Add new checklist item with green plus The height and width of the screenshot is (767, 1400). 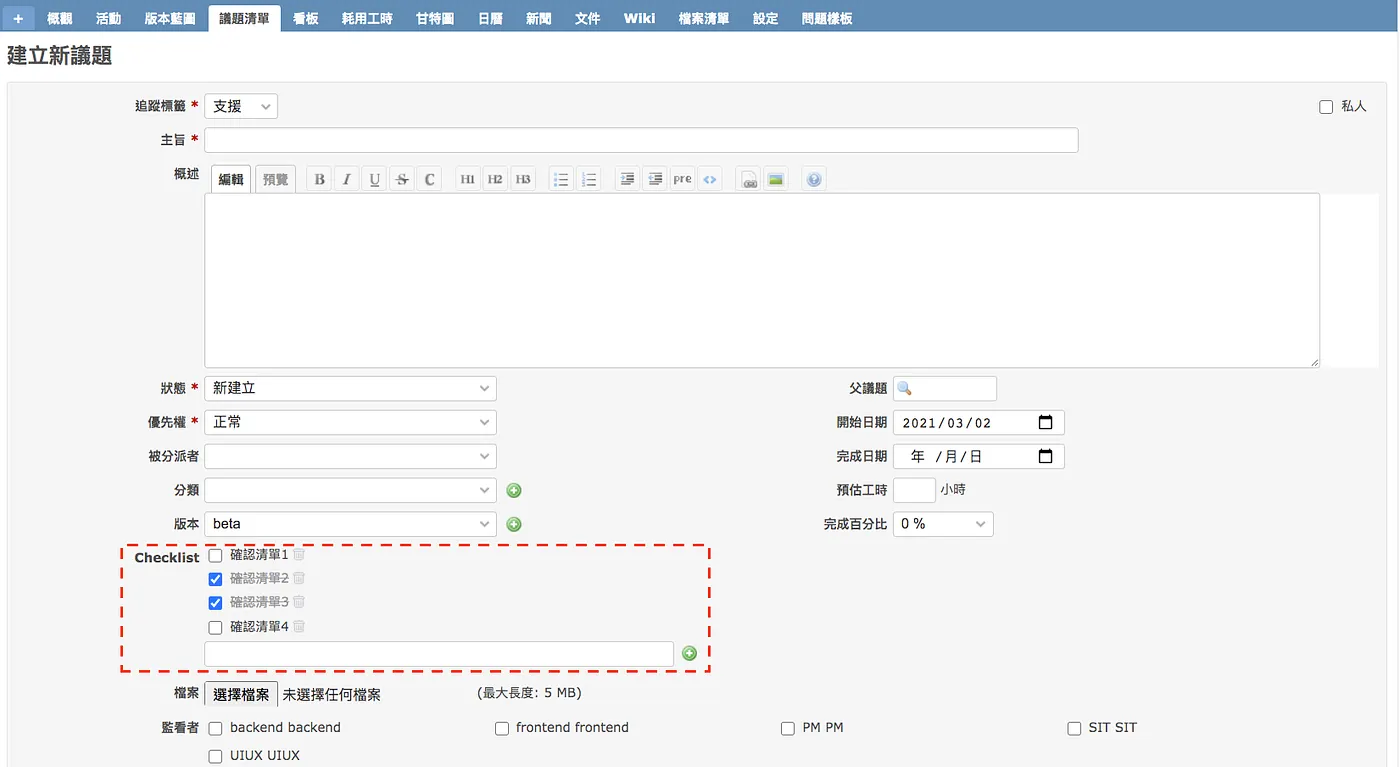[x=689, y=654]
